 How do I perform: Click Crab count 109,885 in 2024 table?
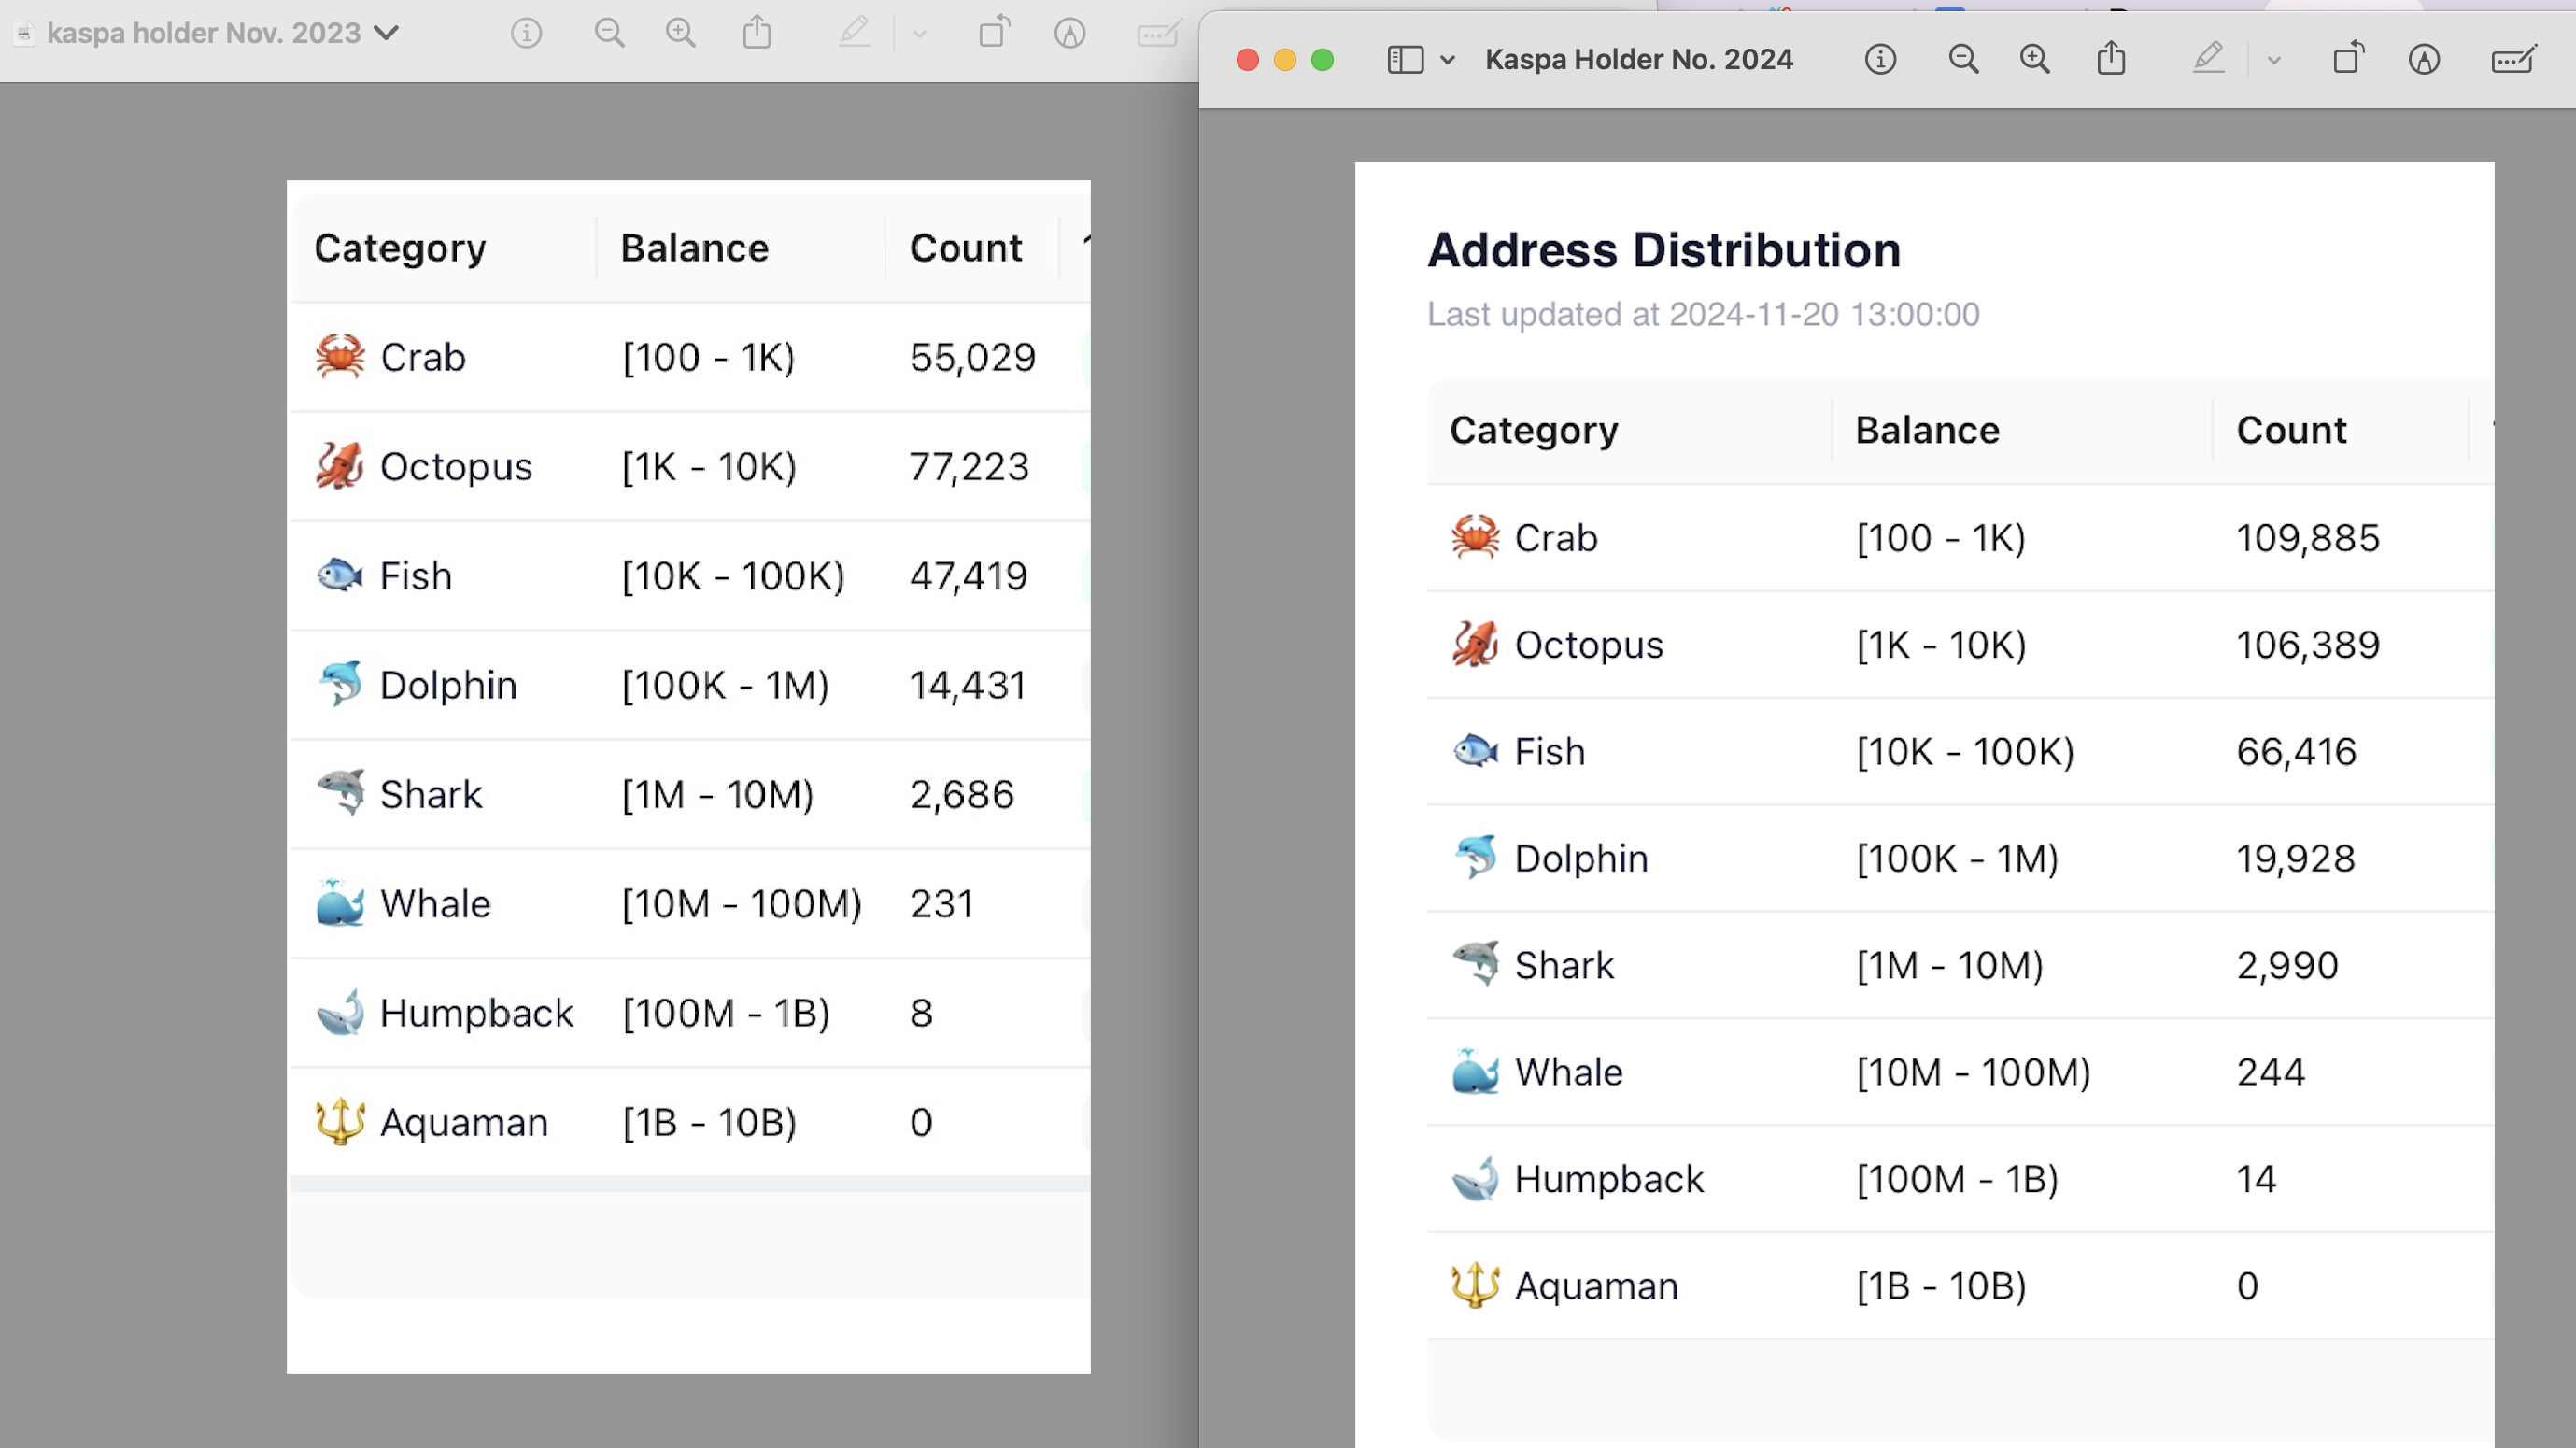click(x=2308, y=538)
